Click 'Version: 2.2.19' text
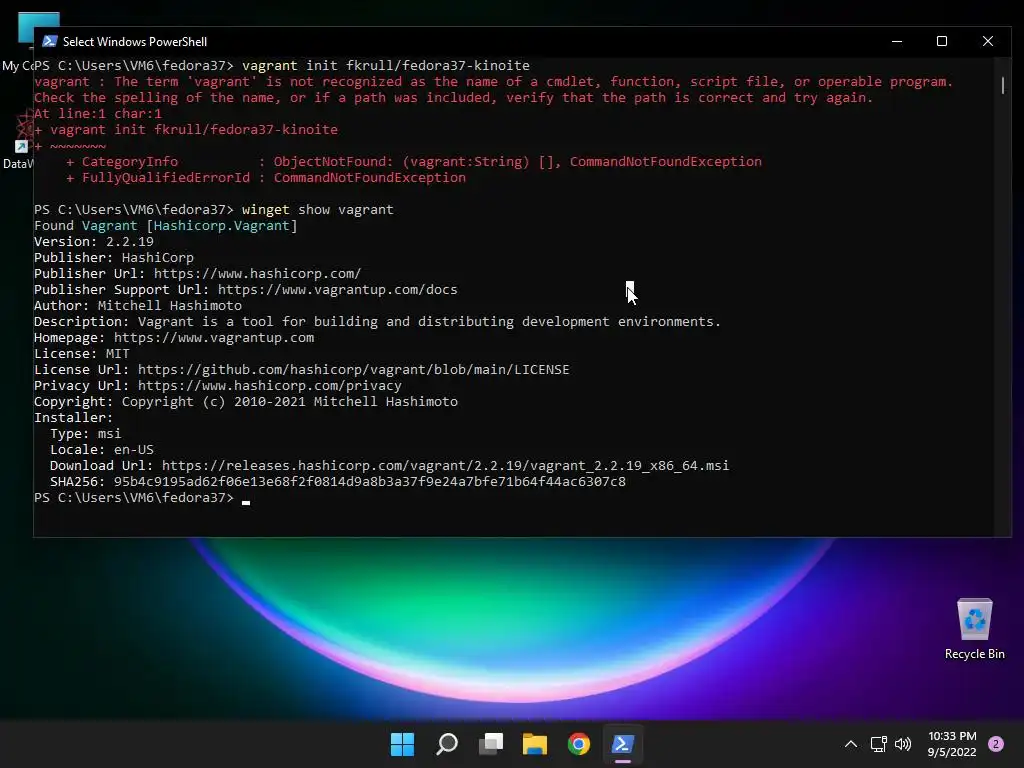1024x768 pixels. pyautogui.click(x=94, y=242)
